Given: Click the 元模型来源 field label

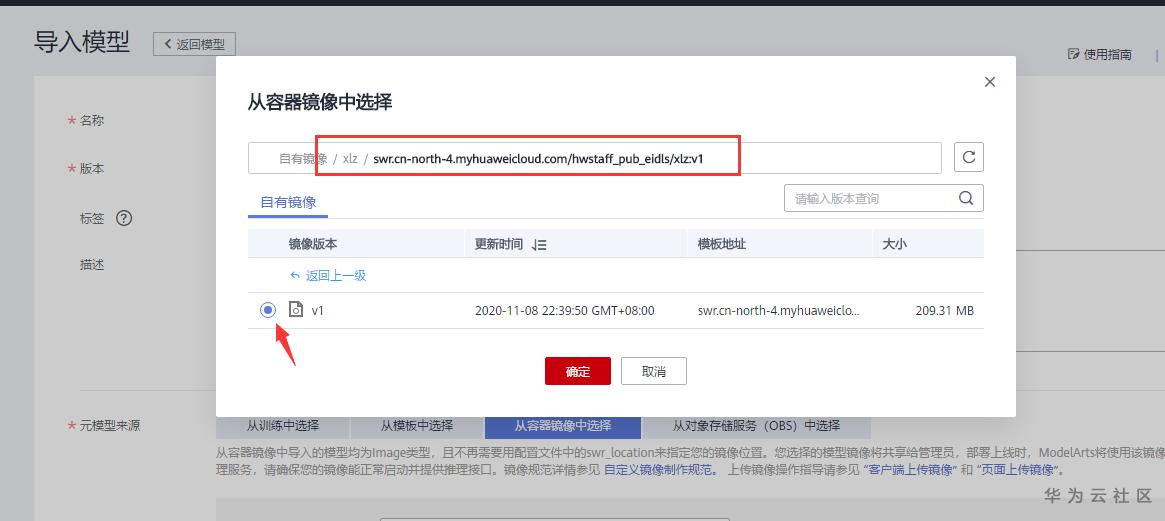Looking at the screenshot, I should pos(110,426).
